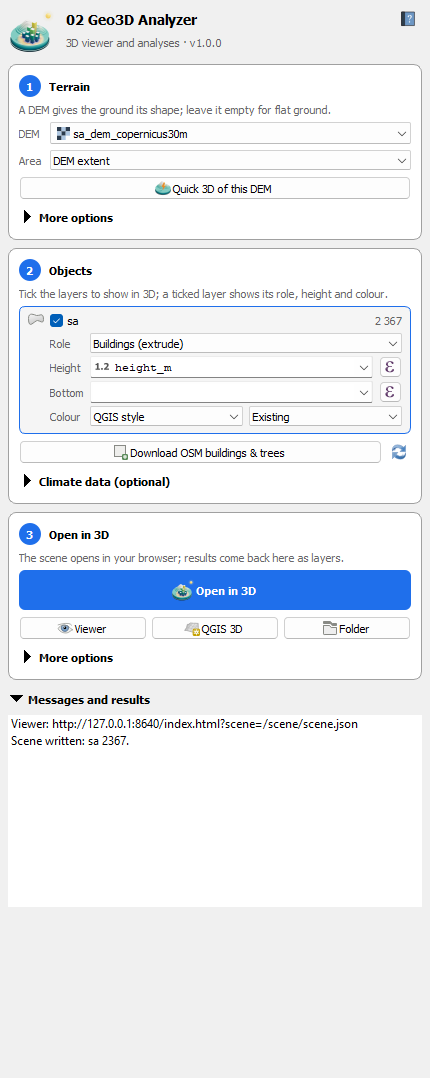Click the refresh layers icon
This screenshot has width=430, height=1078.
pyautogui.click(x=399, y=452)
